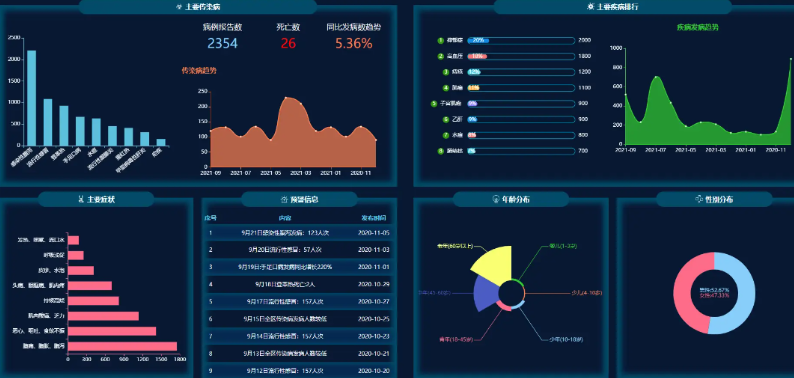Click the 性别分布 panel header

(714, 200)
